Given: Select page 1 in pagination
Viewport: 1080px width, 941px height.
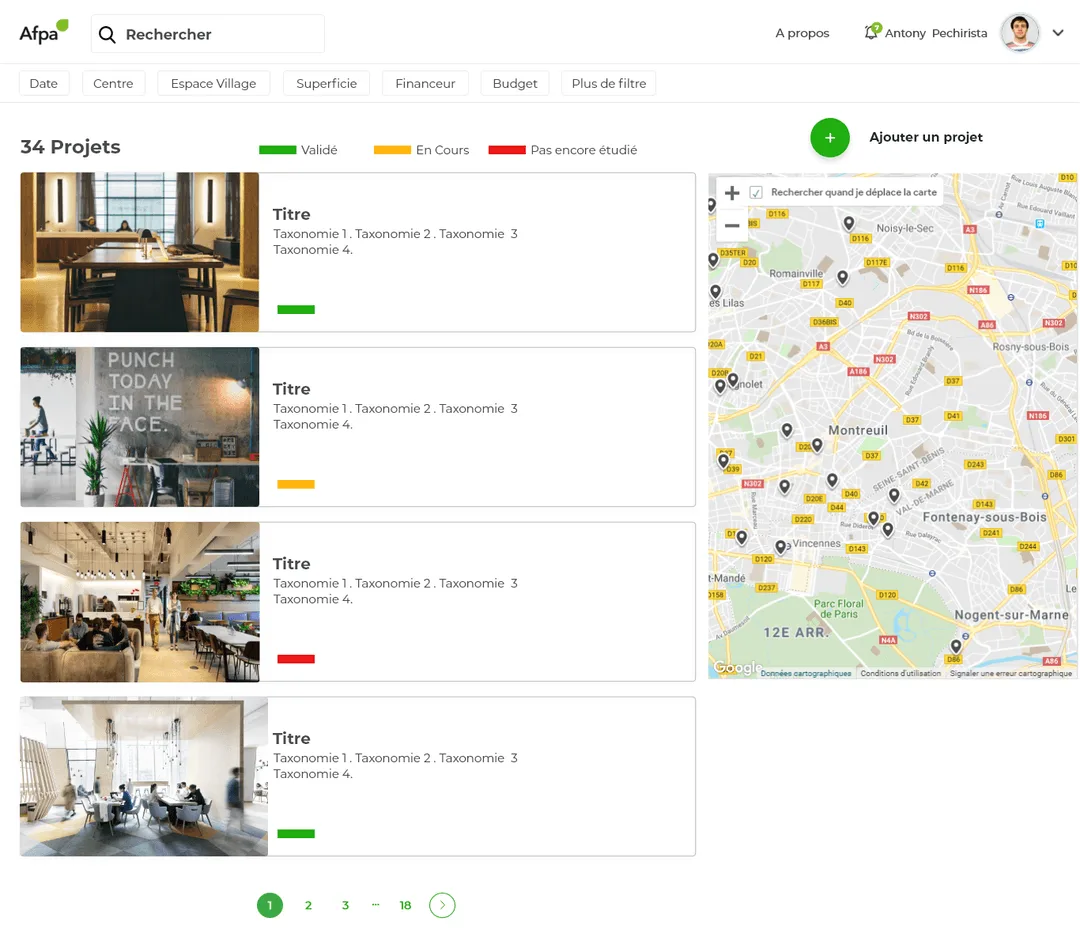Looking at the screenshot, I should 269,905.
